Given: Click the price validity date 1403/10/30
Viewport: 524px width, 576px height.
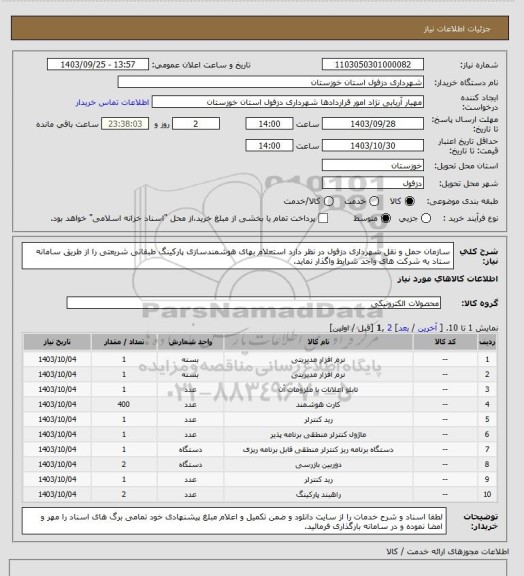Looking at the screenshot, I should 373,145.
